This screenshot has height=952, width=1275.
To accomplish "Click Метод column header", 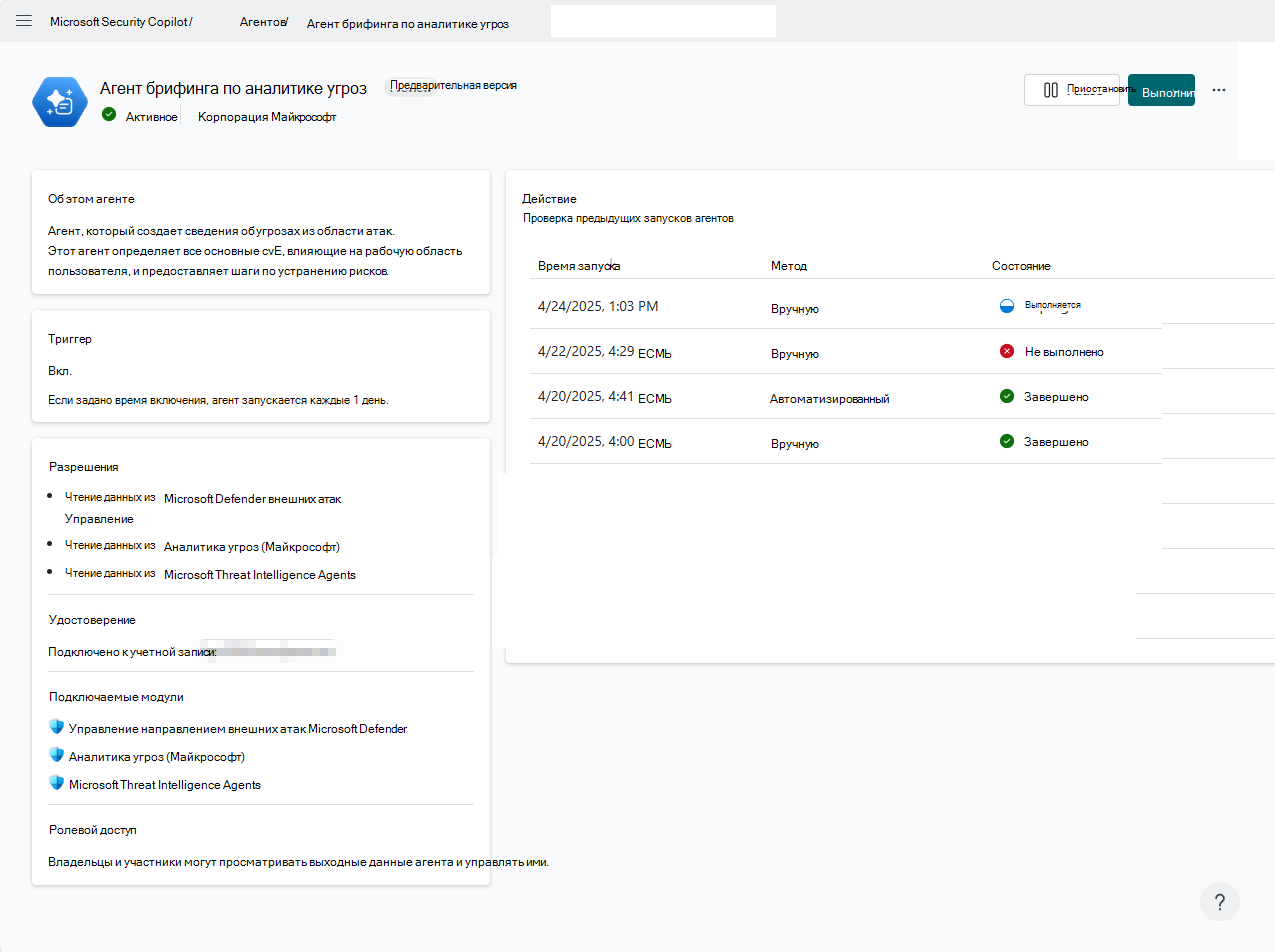I will [x=788, y=266].
